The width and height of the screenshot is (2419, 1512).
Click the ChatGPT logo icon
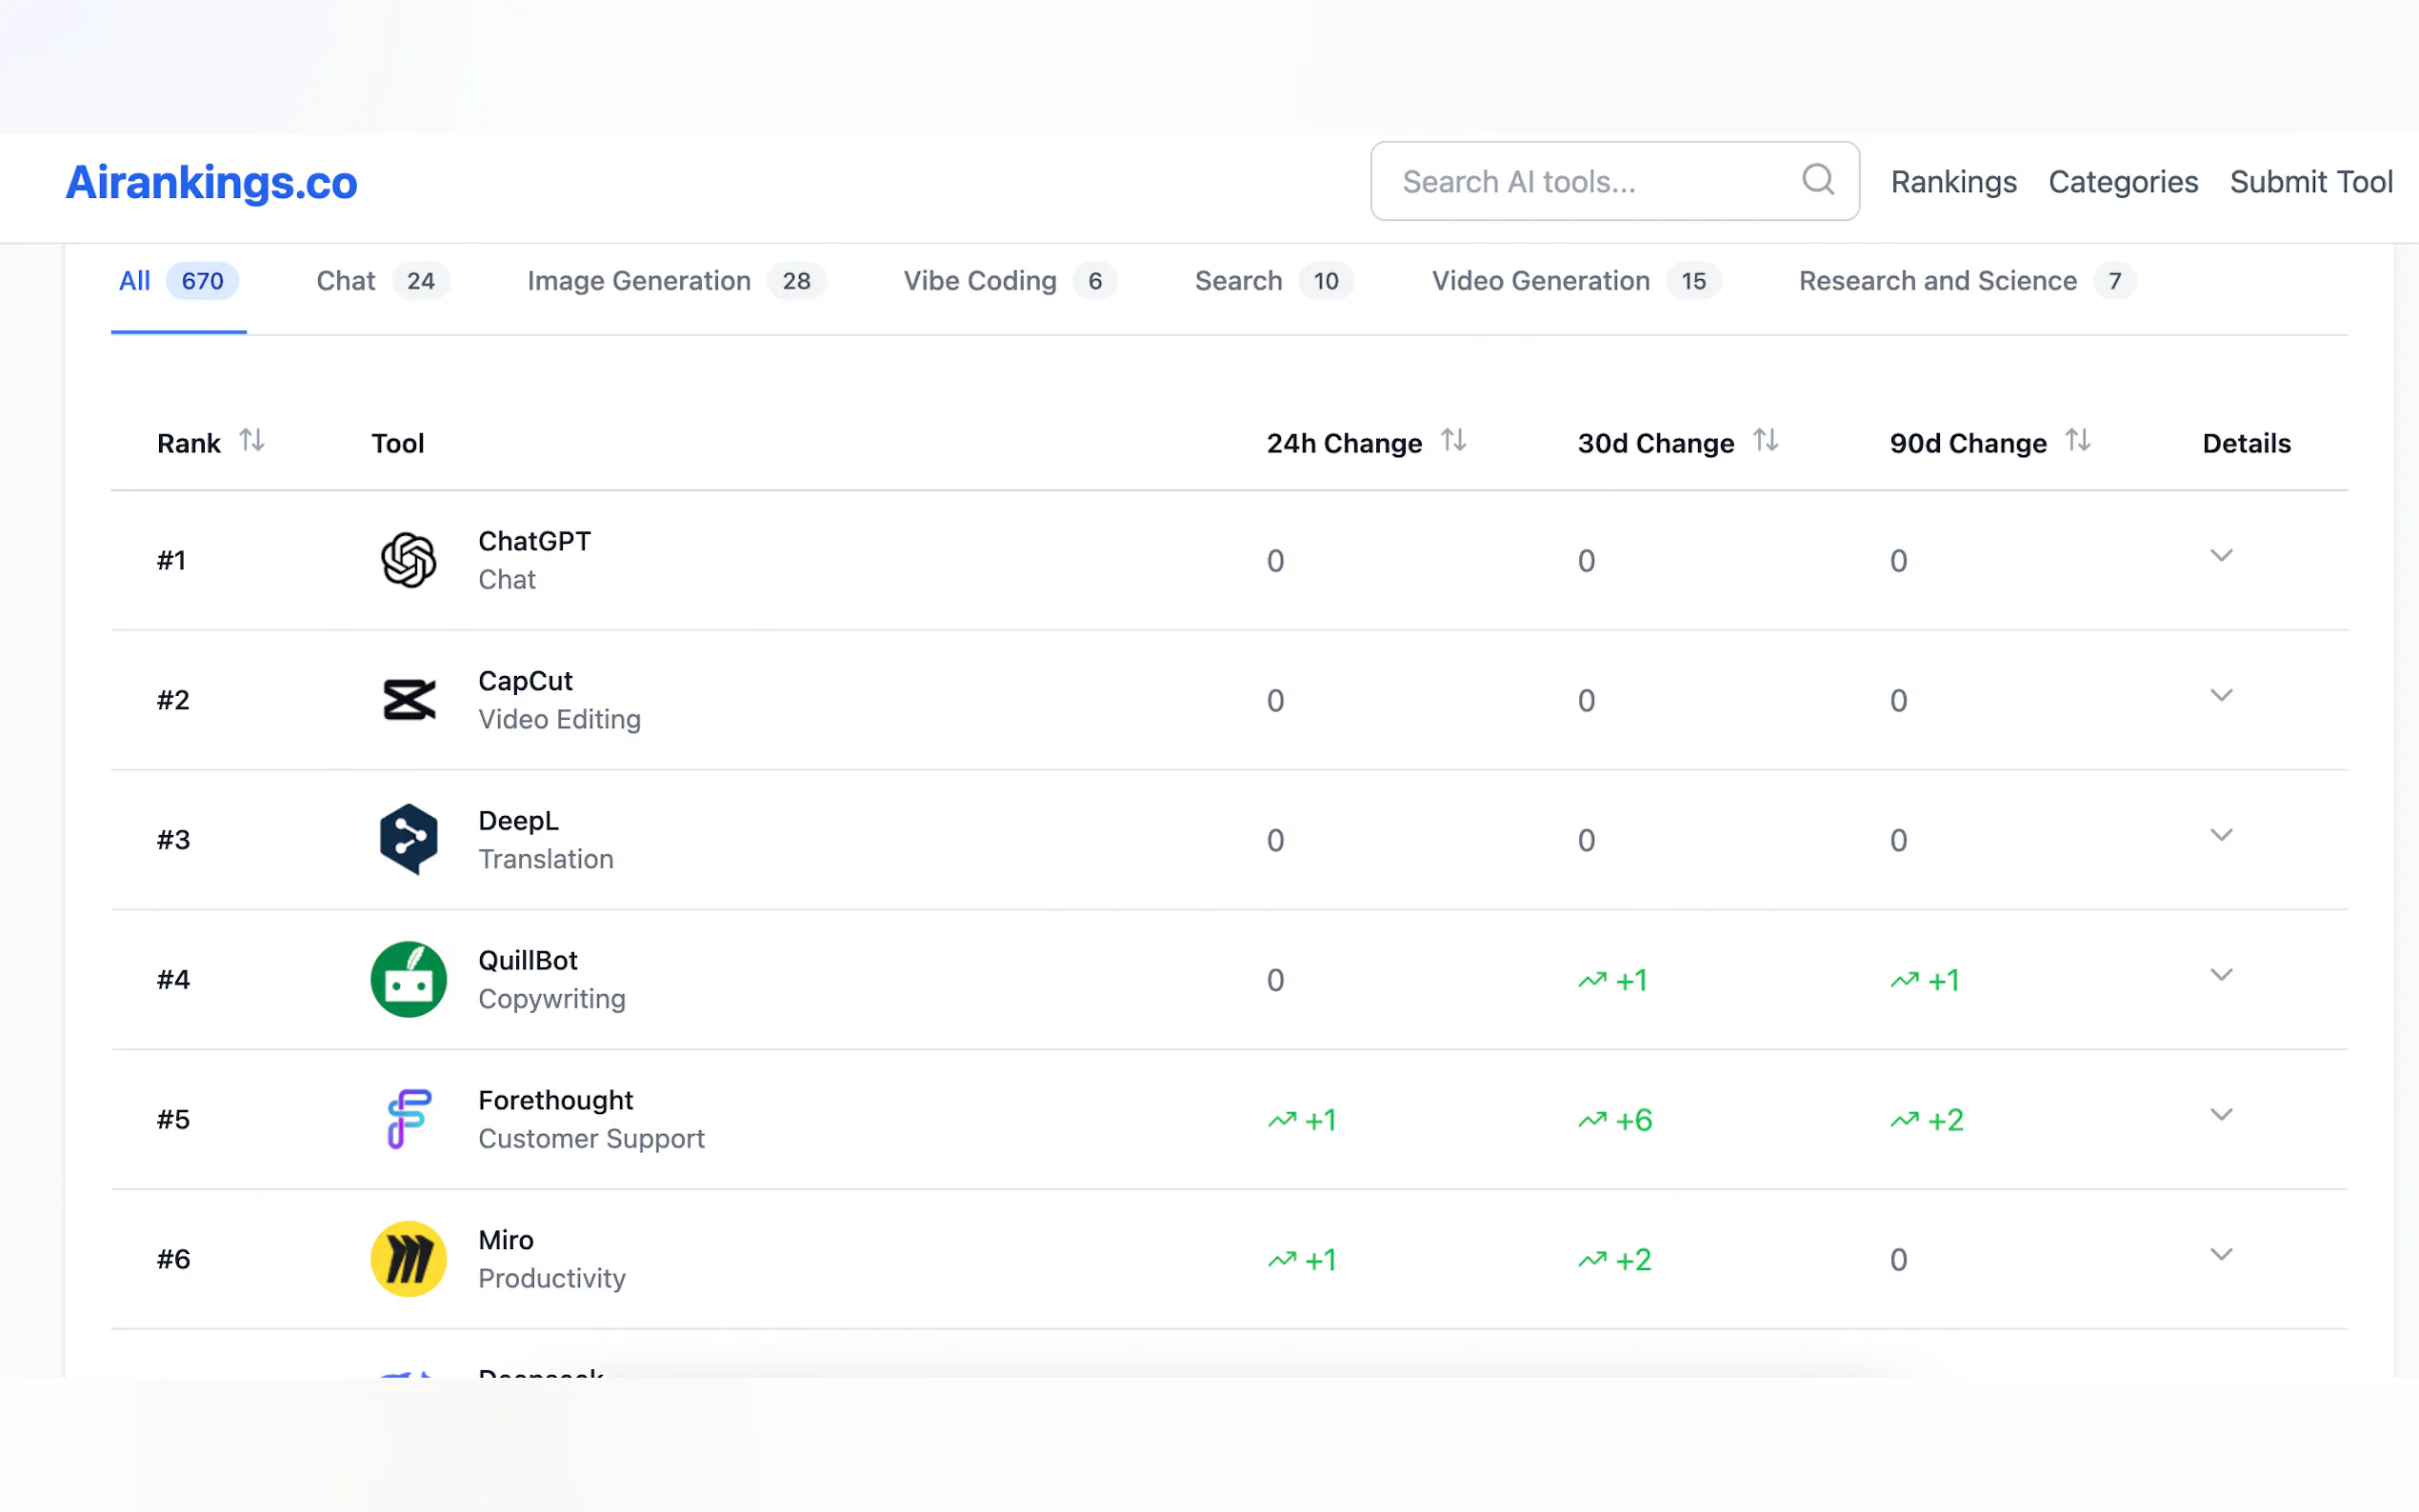[408, 560]
